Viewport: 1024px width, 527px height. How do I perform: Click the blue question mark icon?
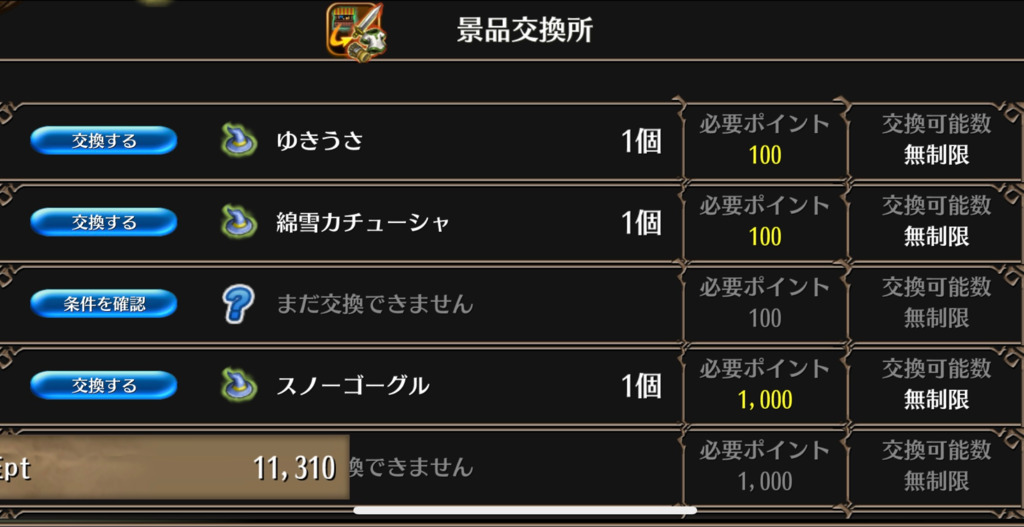pyautogui.click(x=238, y=304)
